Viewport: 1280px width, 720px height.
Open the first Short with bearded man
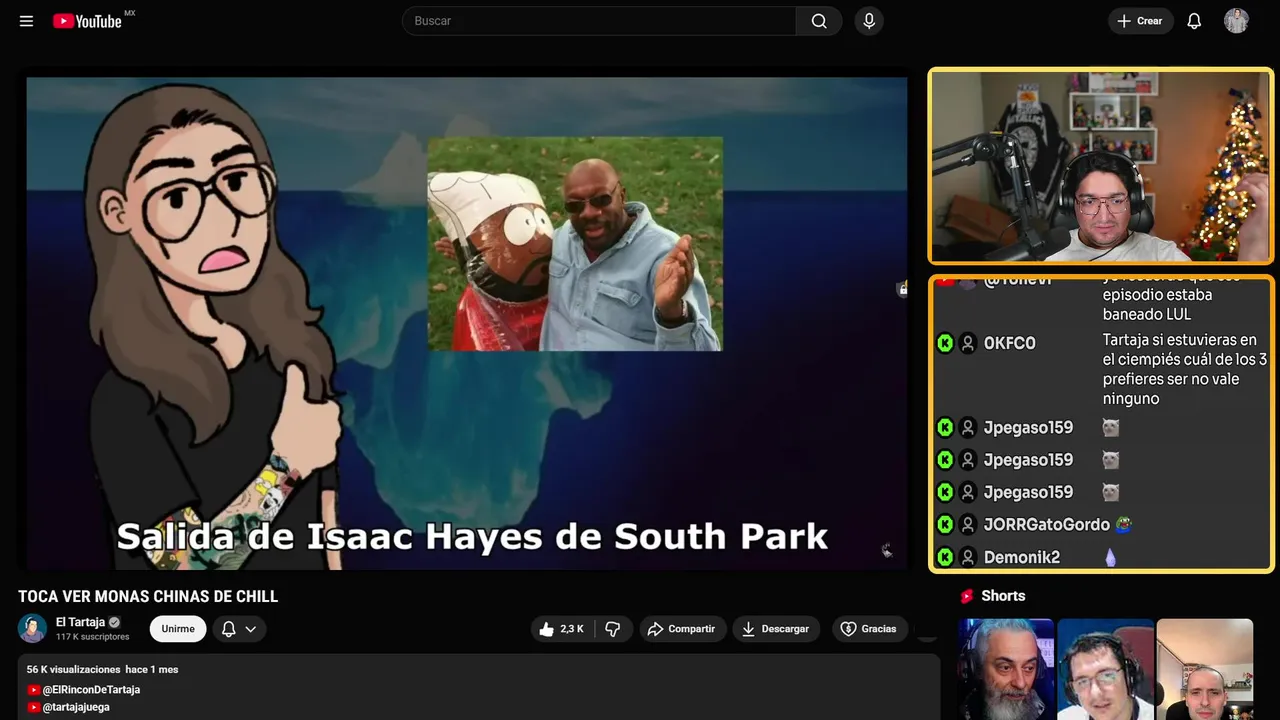tap(1006, 669)
